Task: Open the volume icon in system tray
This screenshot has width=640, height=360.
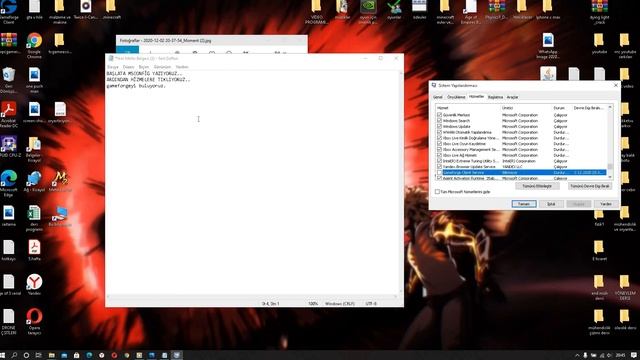Action: coord(609,355)
